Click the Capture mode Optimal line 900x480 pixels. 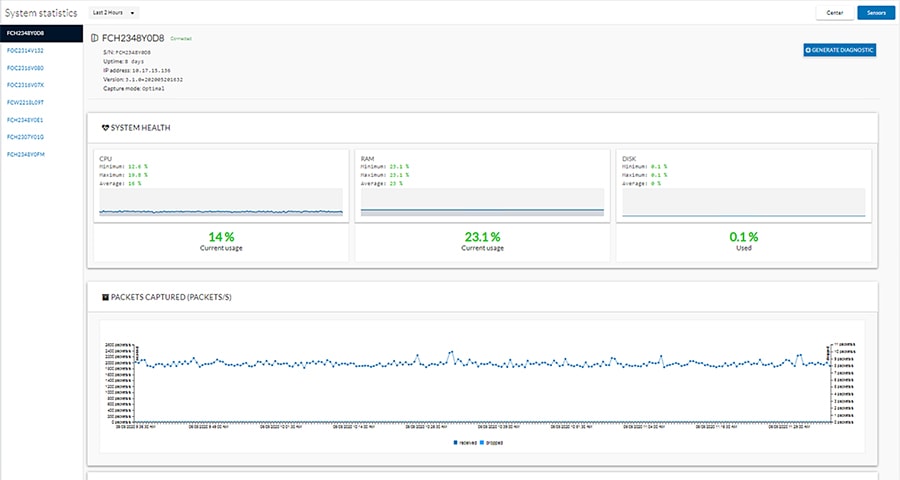[x=134, y=88]
